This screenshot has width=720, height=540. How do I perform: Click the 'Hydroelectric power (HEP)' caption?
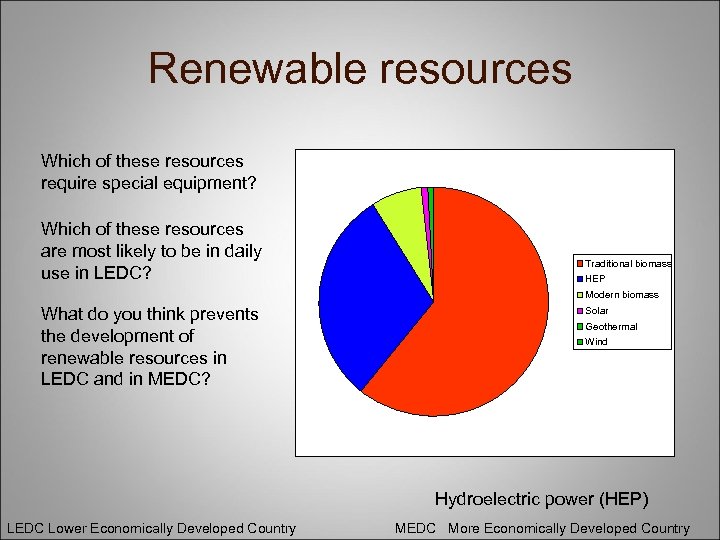(541, 499)
